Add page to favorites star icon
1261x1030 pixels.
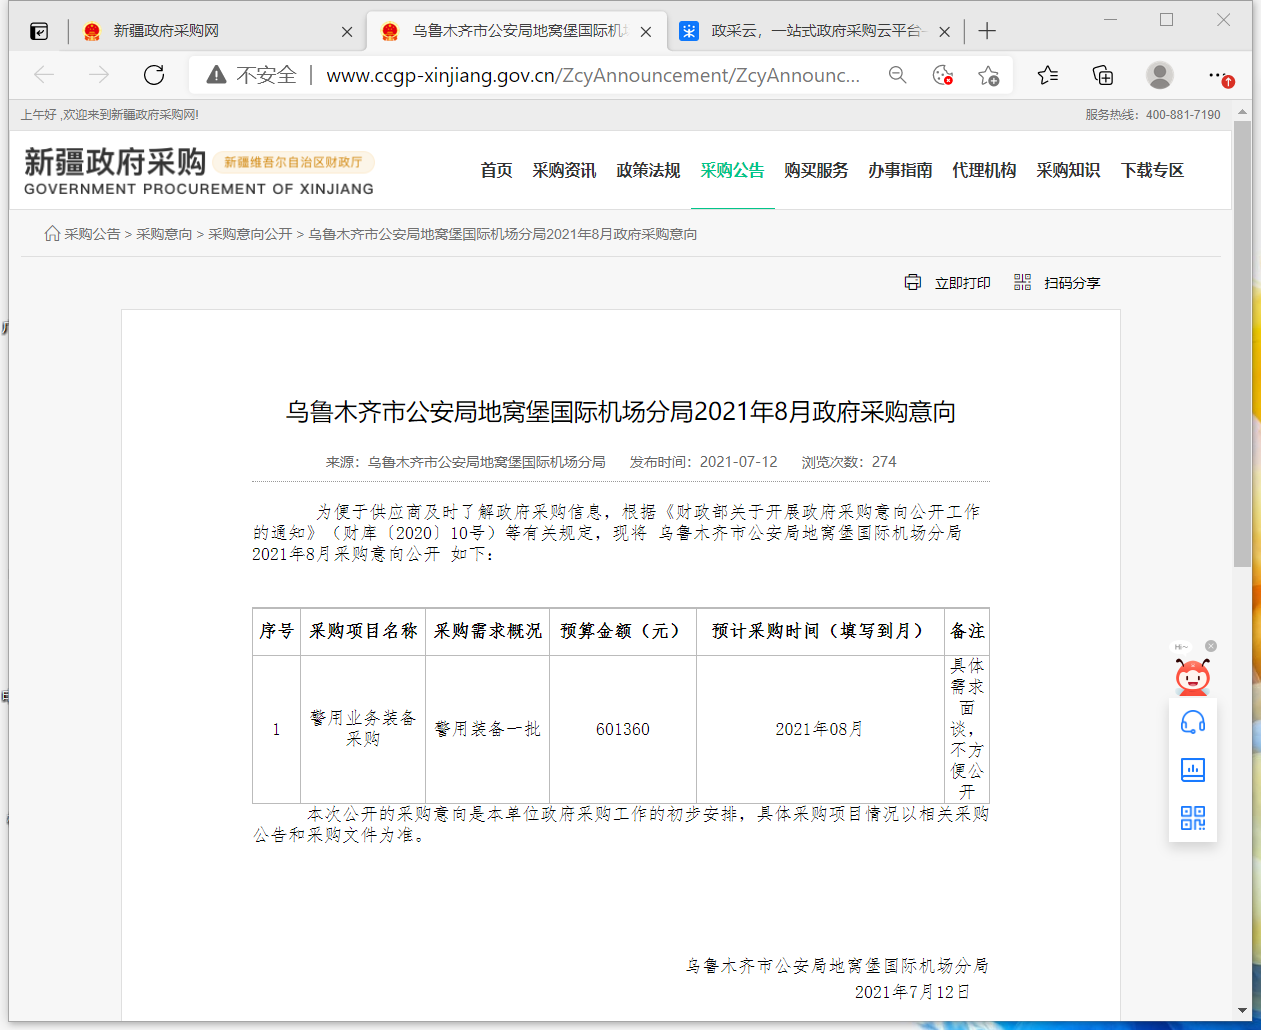click(988, 75)
